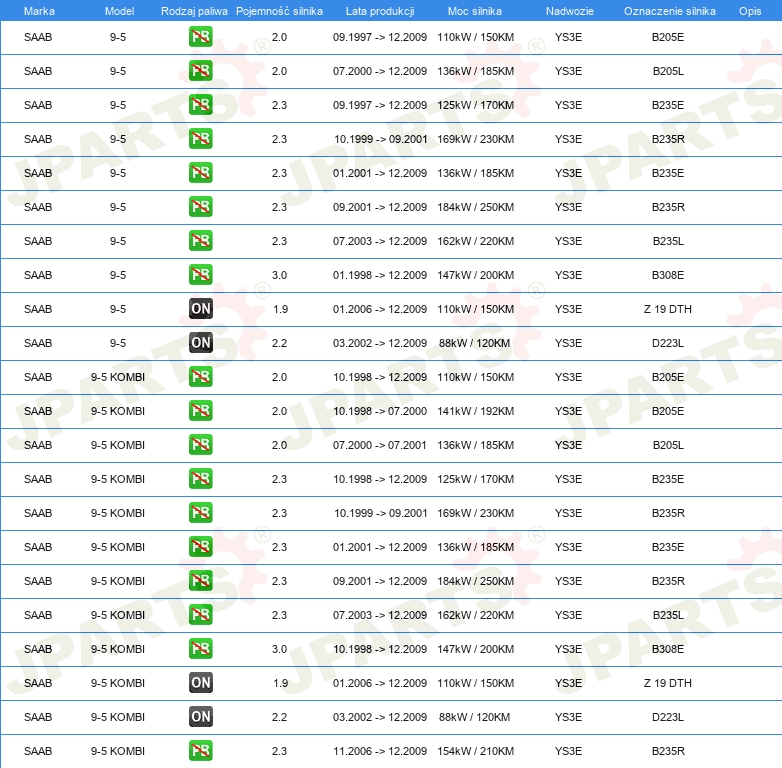The height and width of the screenshot is (768, 782).
Task: Click the Rodzaj paliwa column header
Action: 194,11
